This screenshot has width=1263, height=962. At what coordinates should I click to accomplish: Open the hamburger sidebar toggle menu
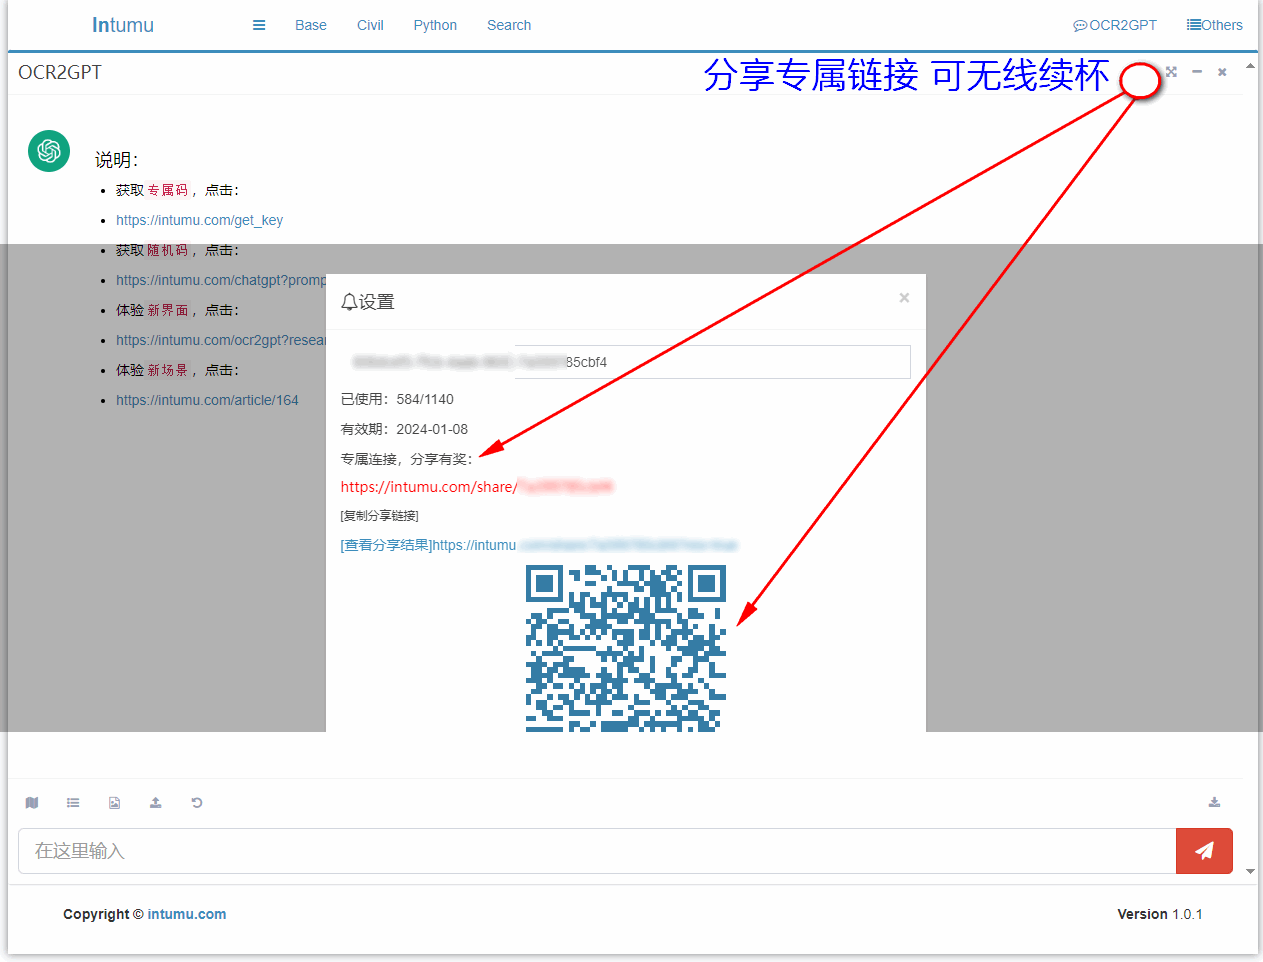pos(259,25)
